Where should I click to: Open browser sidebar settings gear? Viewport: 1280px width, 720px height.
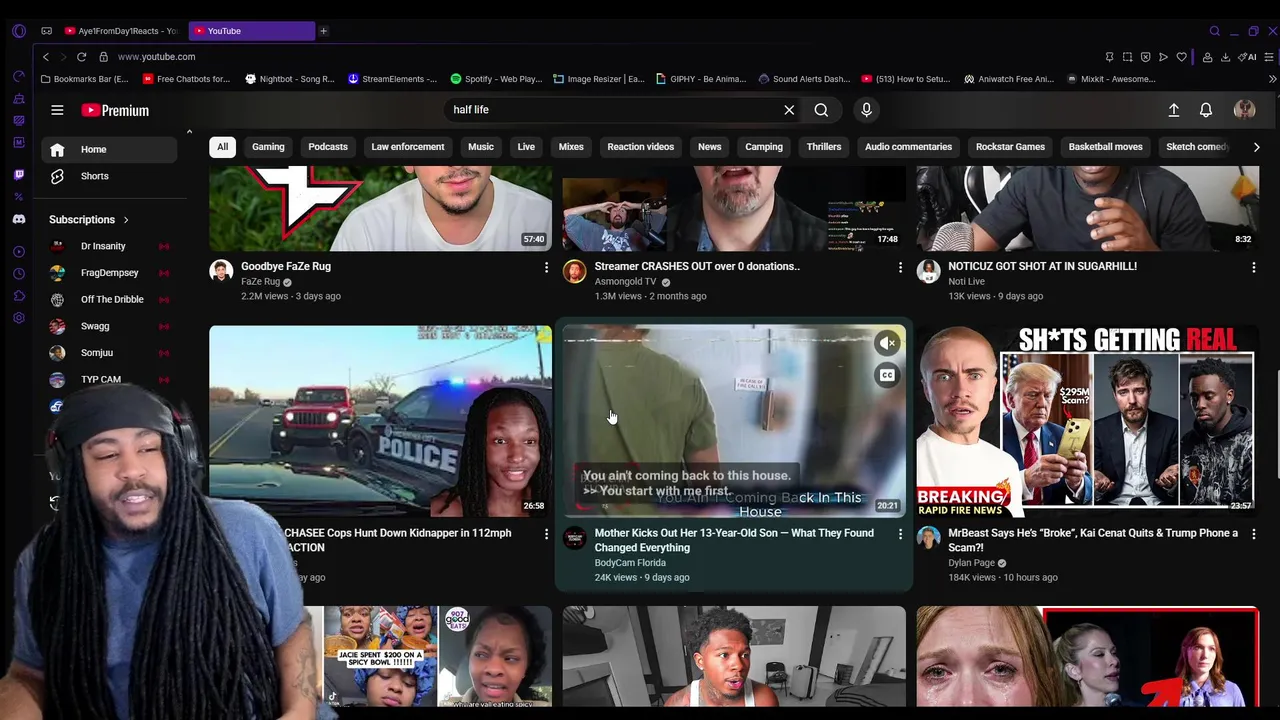click(x=18, y=317)
